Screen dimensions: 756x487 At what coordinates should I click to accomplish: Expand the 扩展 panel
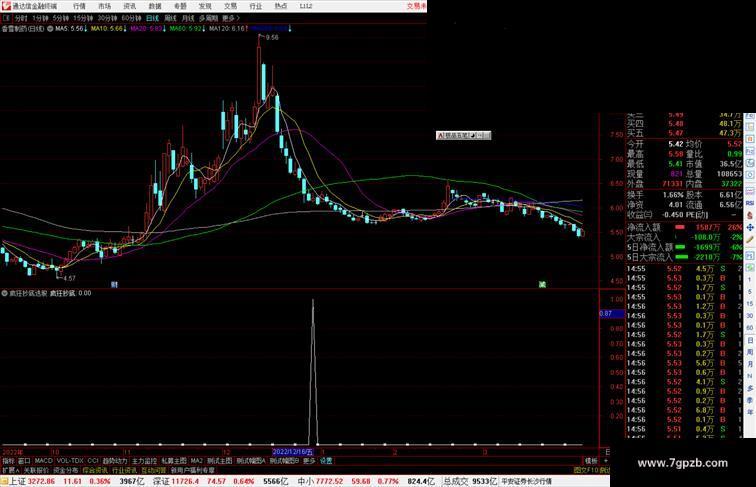click(10, 470)
